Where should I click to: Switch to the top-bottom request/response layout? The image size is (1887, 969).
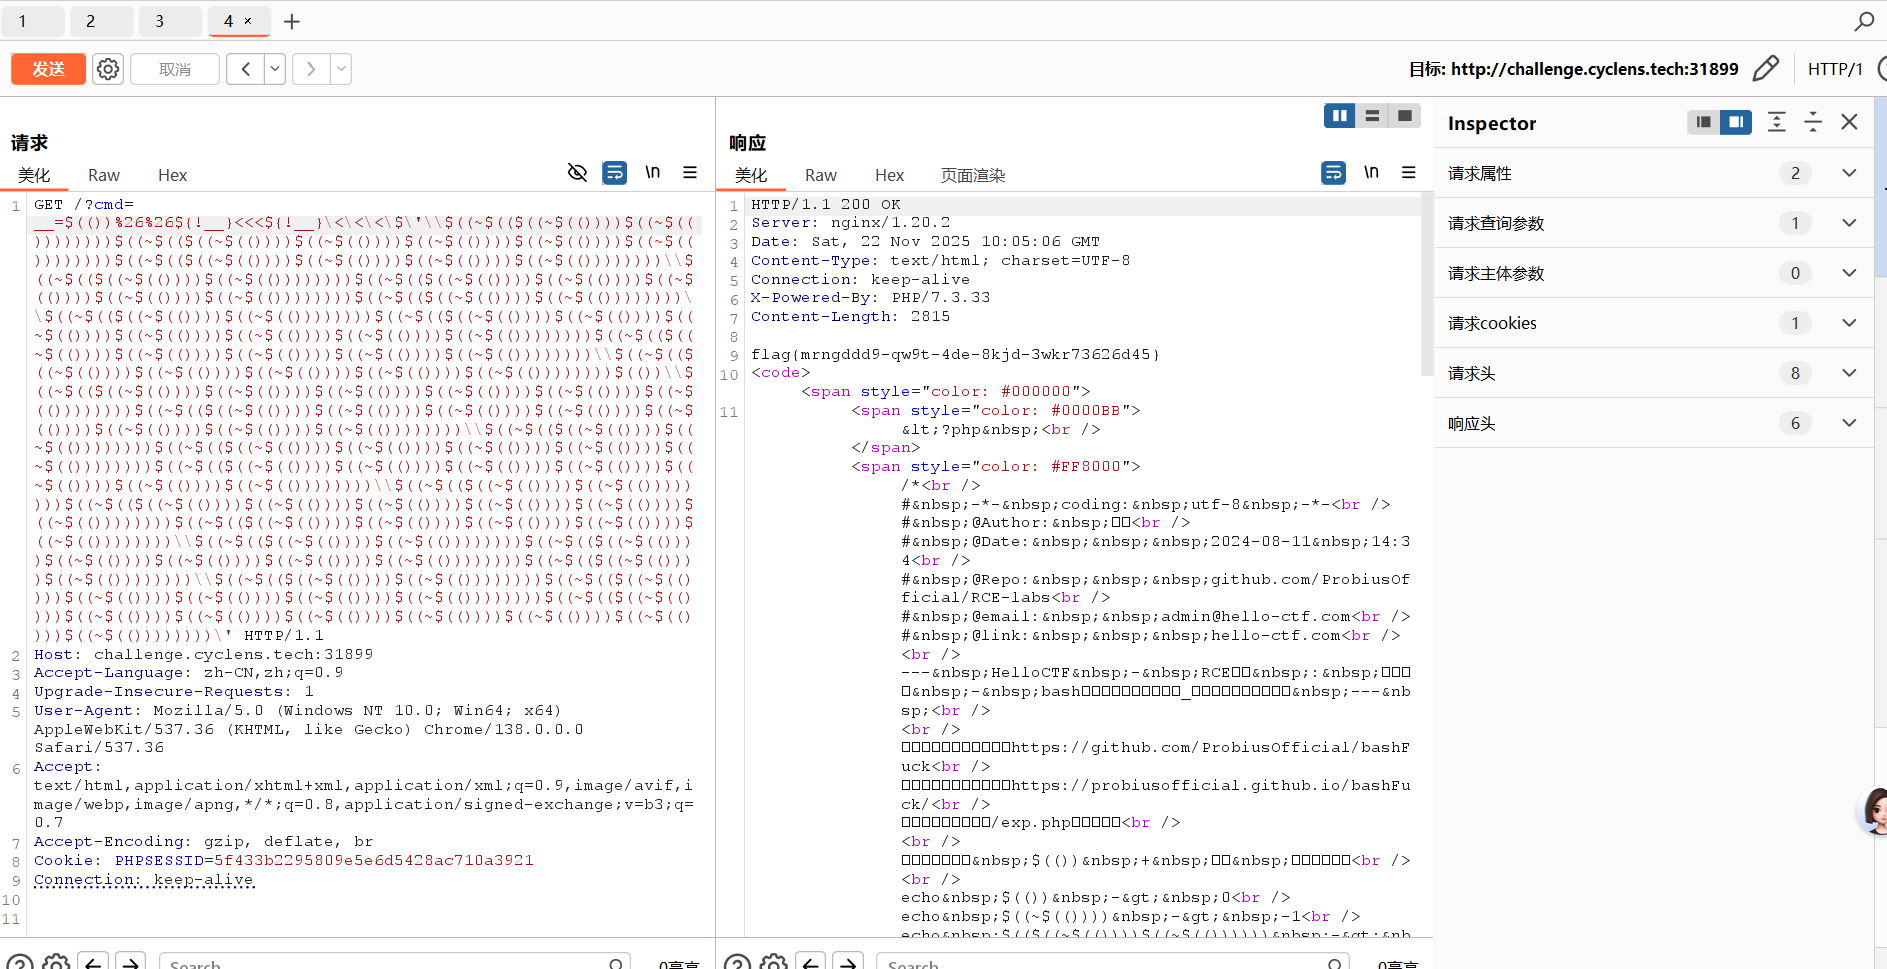[x=1372, y=116]
